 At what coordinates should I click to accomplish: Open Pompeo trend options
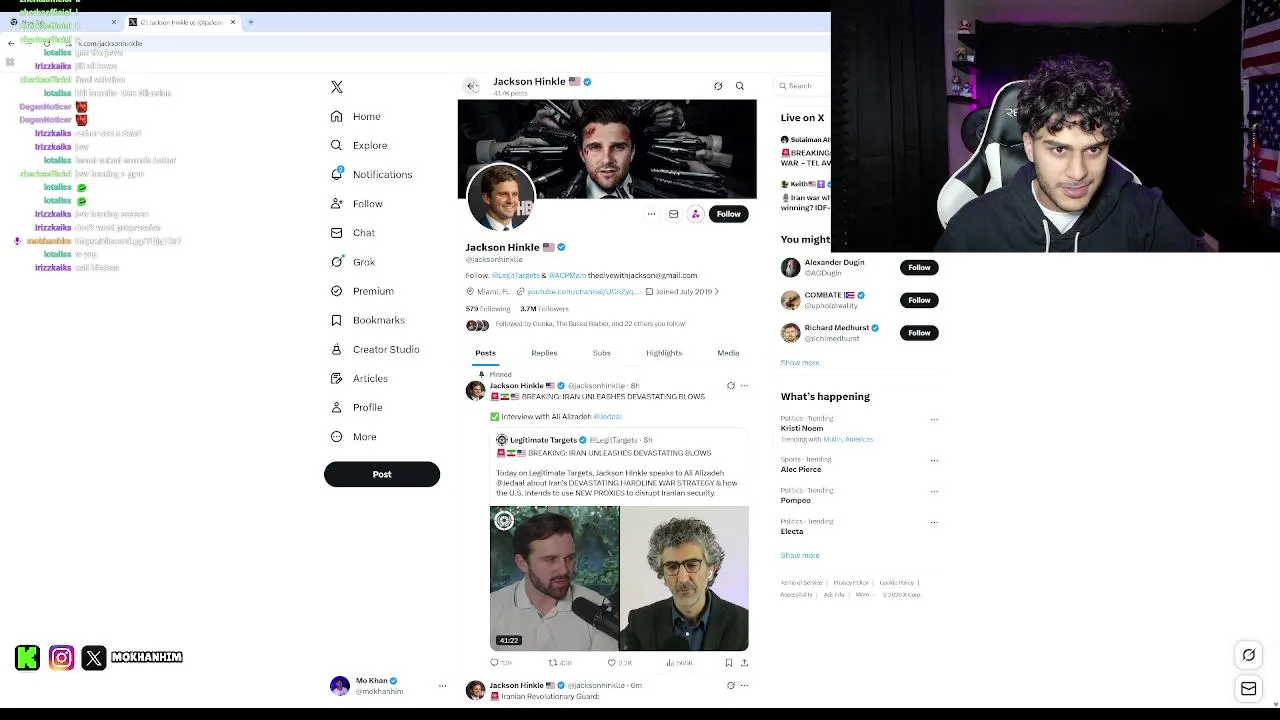(x=934, y=492)
